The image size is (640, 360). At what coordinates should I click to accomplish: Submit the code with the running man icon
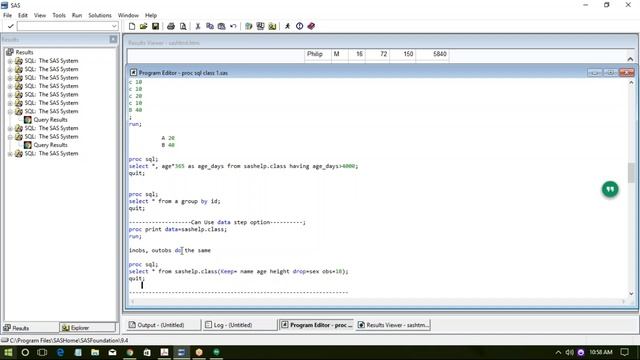coord(287,26)
